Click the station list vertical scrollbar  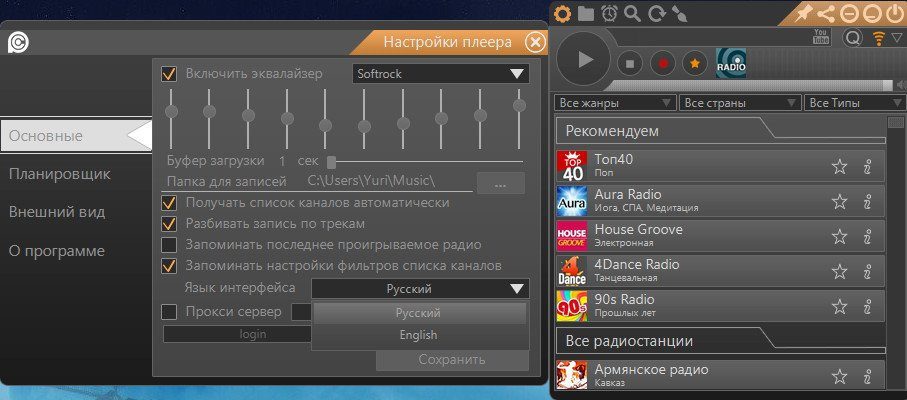pos(895,254)
